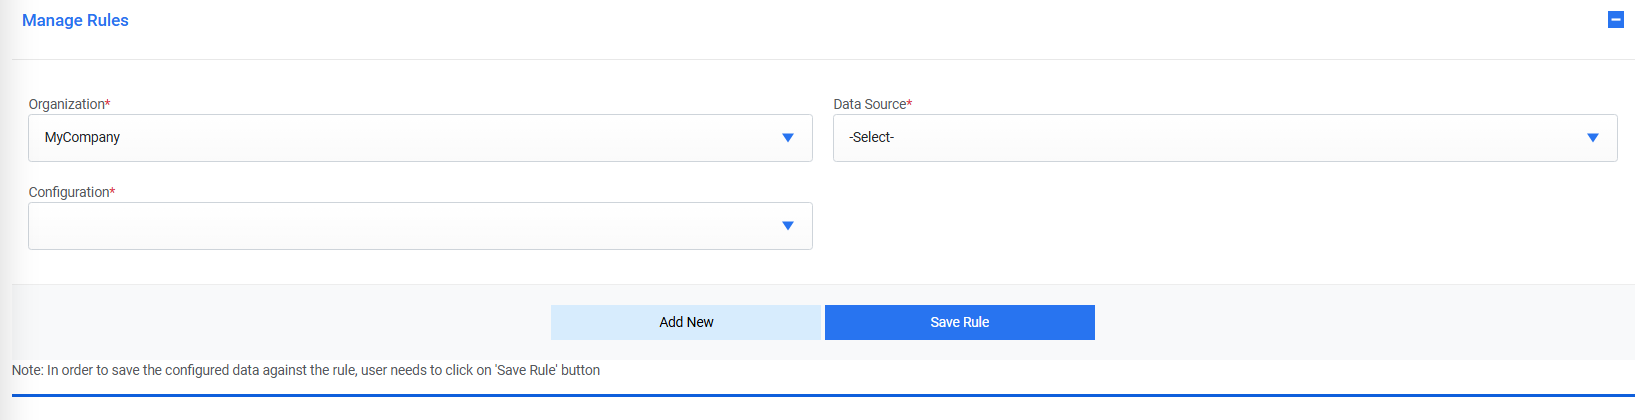Click the red asterisk beside Configuration
The width and height of the screenshot is (1647, 420).
coord(113,191)
